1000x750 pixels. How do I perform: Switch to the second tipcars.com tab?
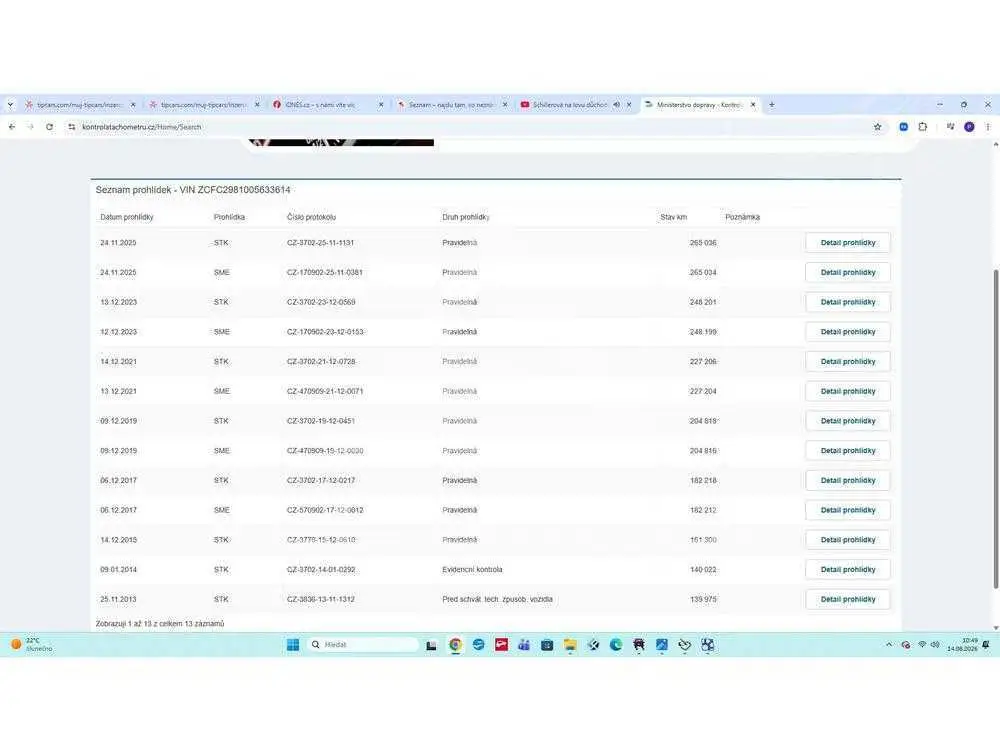click(x=204, y=105)
